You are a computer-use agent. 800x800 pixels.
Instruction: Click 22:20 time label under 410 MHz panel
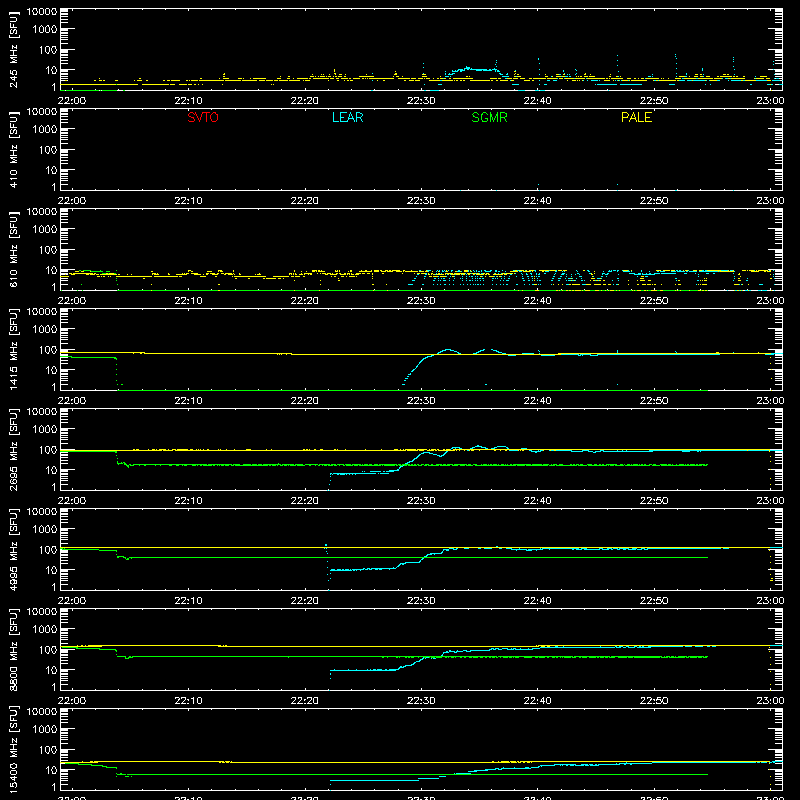pyautogui.click(x=305, y=201)
